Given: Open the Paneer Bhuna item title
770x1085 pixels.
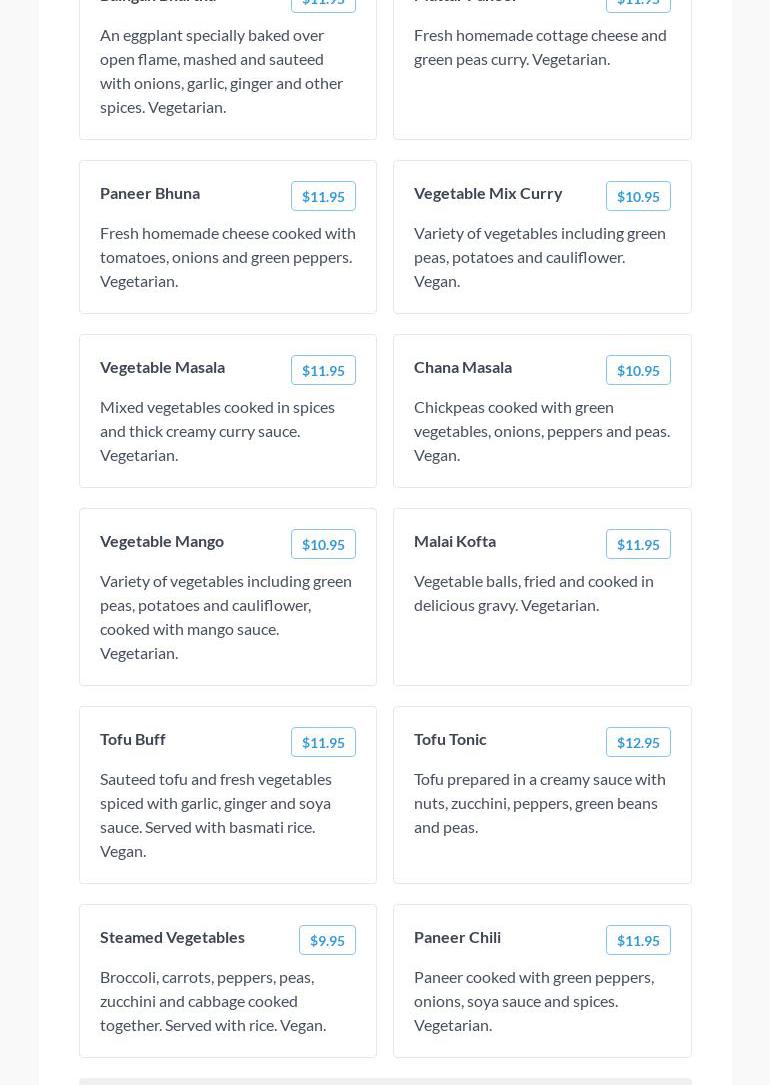Looking at the screenshot, I should (x=150, y=193).
